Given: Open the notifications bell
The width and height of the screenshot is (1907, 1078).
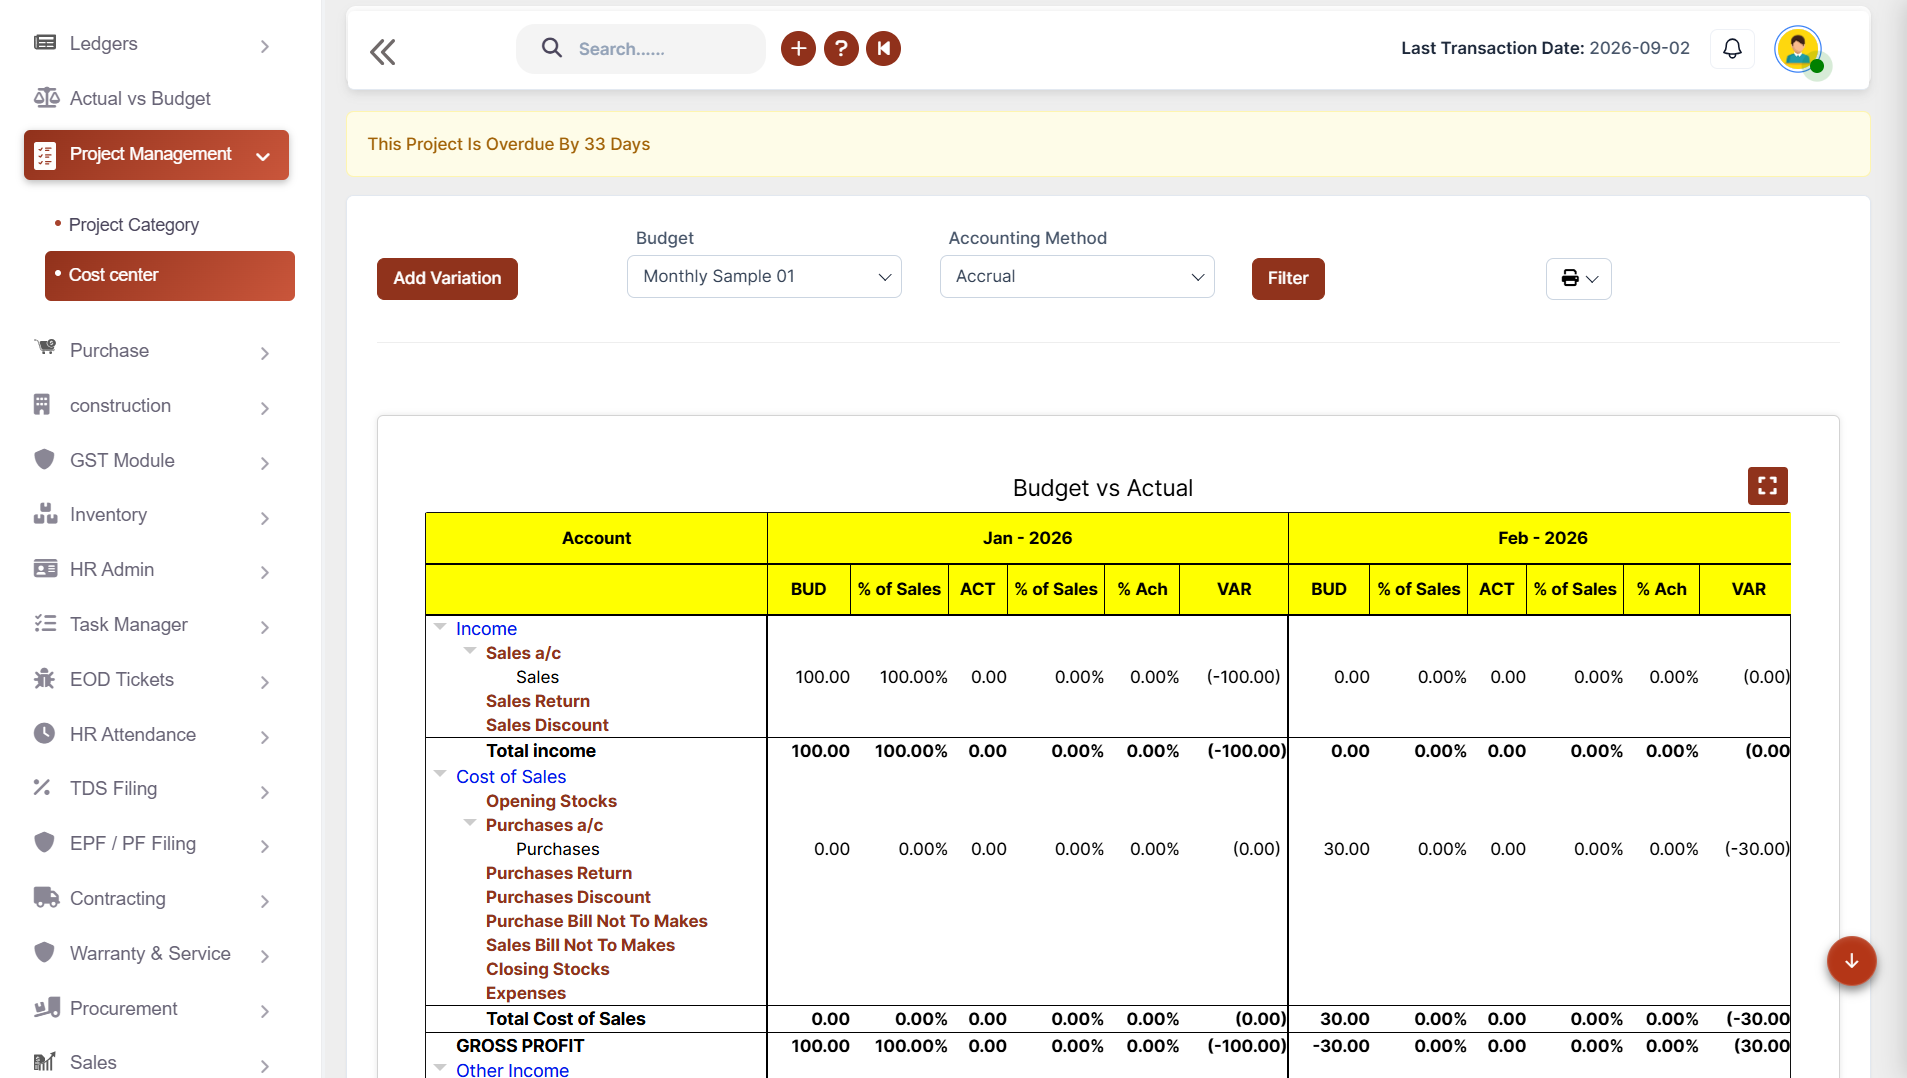Looking at the screenshot, I should [1732, 48].
